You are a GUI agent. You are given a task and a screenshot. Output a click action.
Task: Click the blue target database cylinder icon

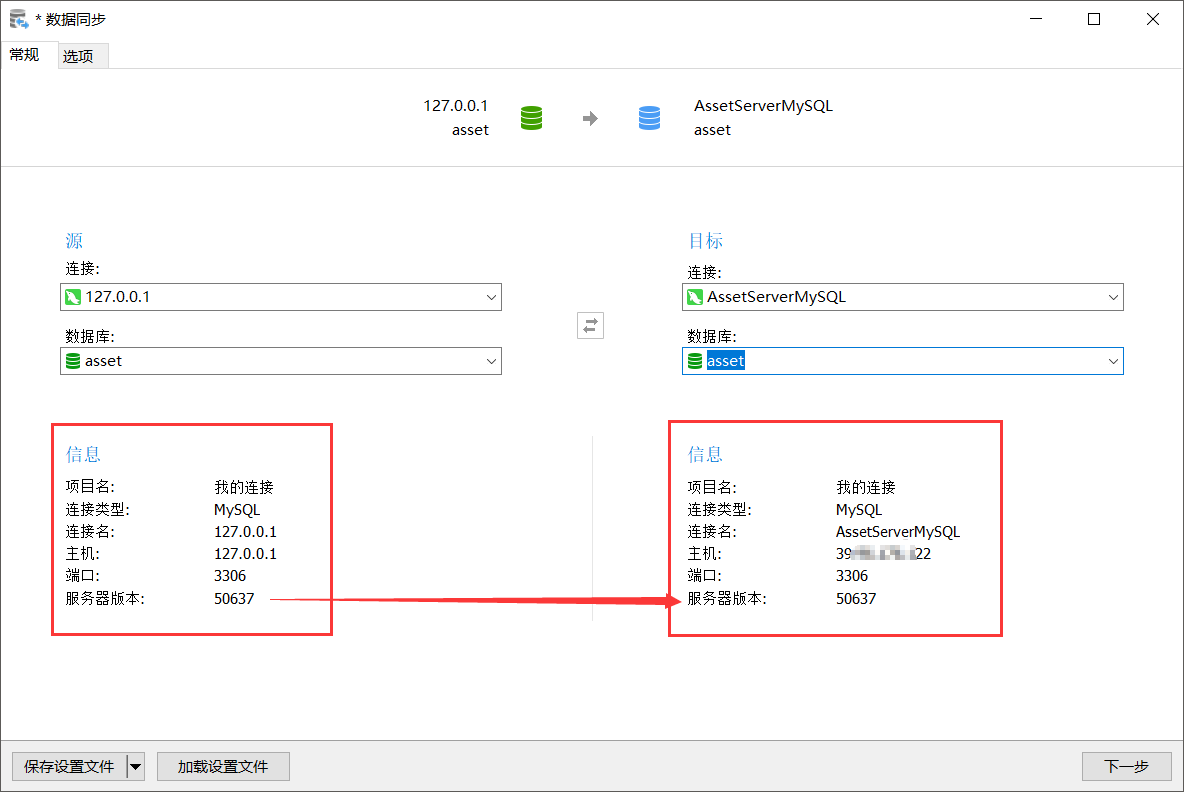click(649, 117)
